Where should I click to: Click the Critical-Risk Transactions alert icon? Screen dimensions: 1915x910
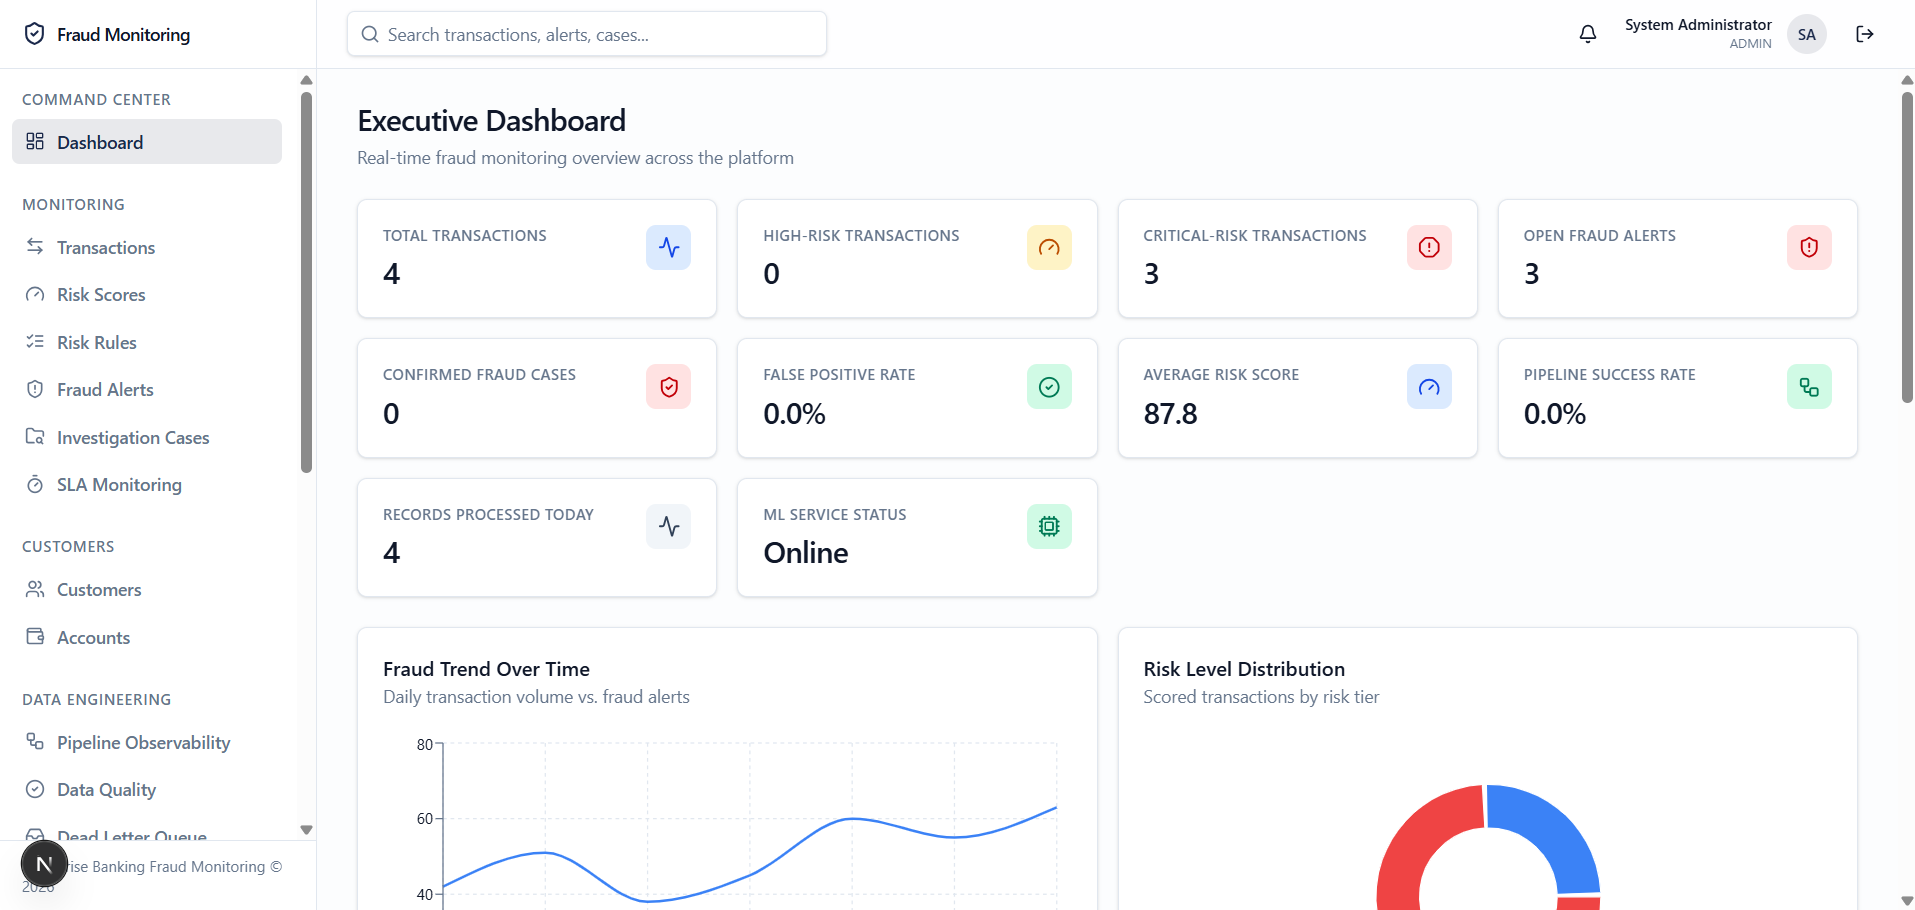click(x=1429, y=247)
